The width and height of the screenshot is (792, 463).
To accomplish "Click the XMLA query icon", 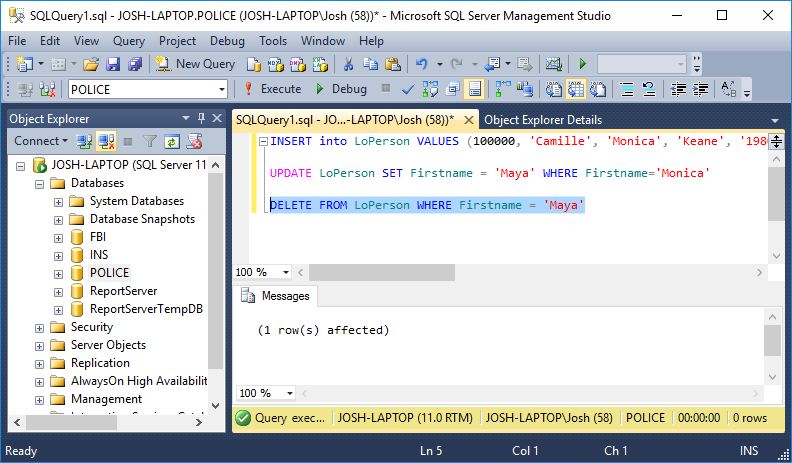I will [320, 64].
